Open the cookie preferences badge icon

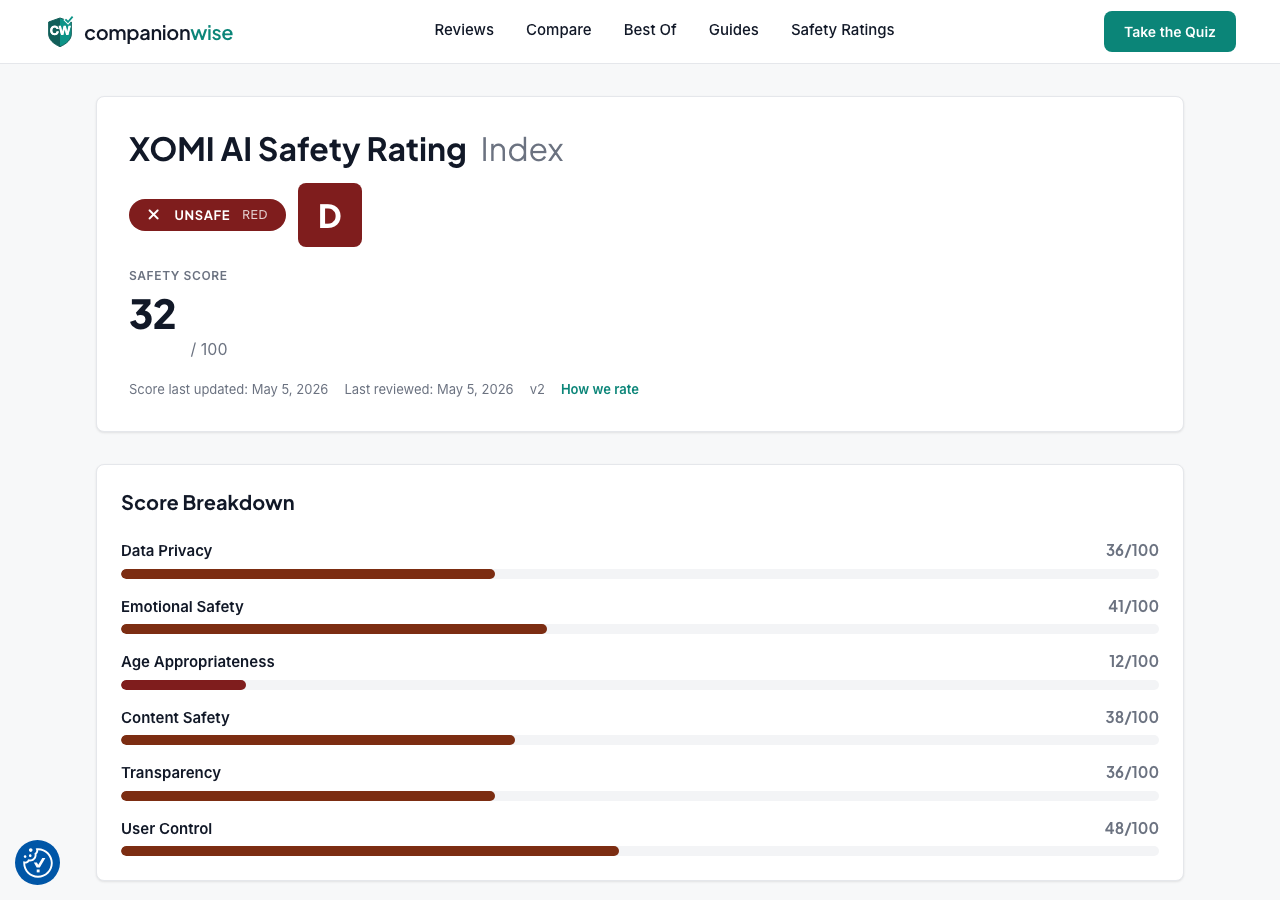[38, 862]
